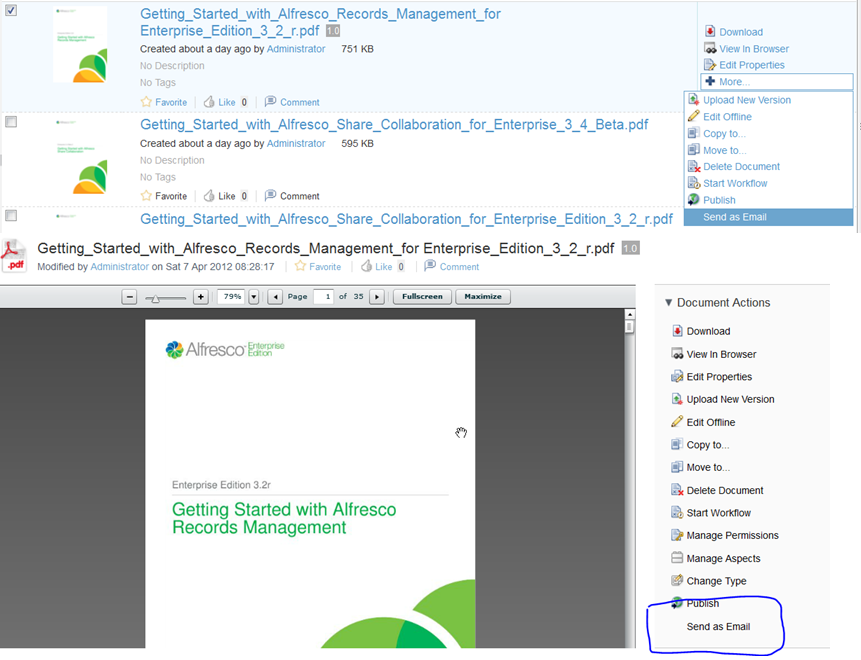Click Upload New Version icon under Document Actions
861x660 pixels.
pyautogui.click(x=677, y=399)
